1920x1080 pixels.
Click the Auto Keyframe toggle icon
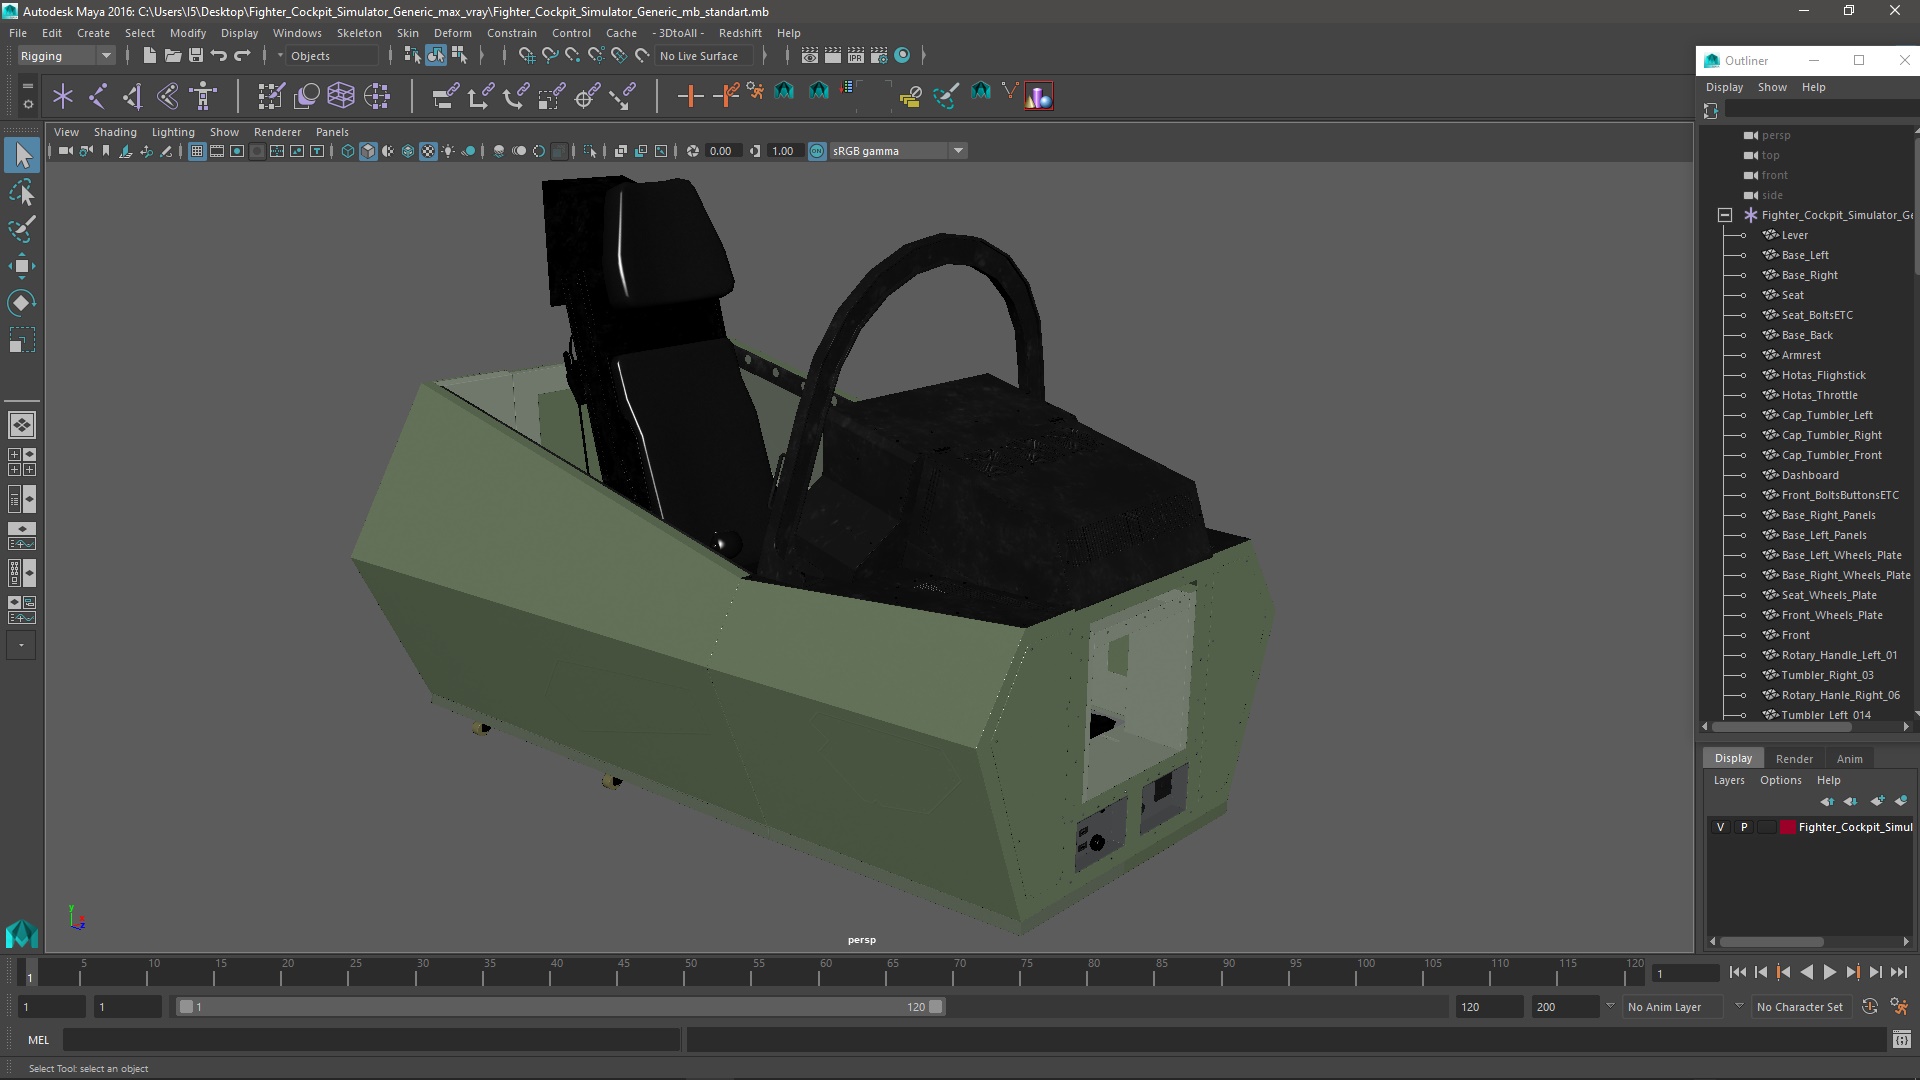pyautogui.click(x=1870, y=1007)
